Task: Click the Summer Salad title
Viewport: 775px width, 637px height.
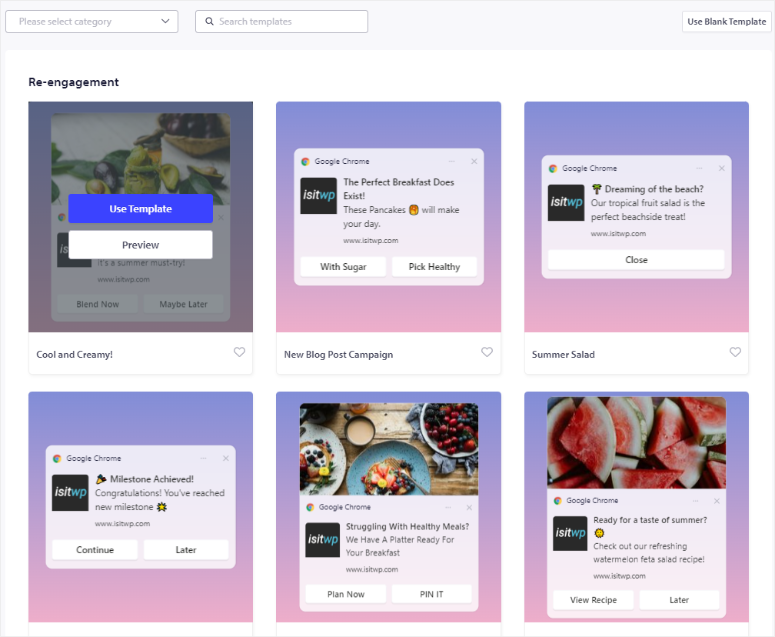Action: pyautogui.click(x=563, y=354)
